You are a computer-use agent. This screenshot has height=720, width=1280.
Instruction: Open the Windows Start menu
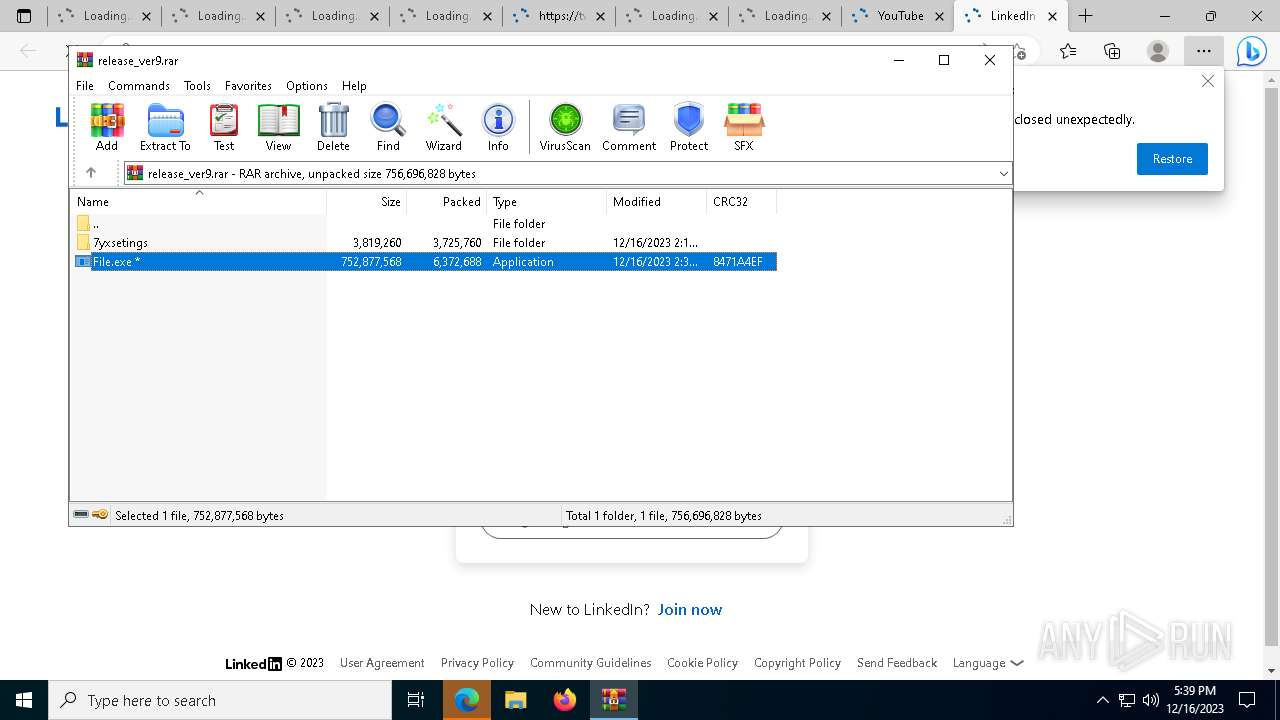click(24, 700)
